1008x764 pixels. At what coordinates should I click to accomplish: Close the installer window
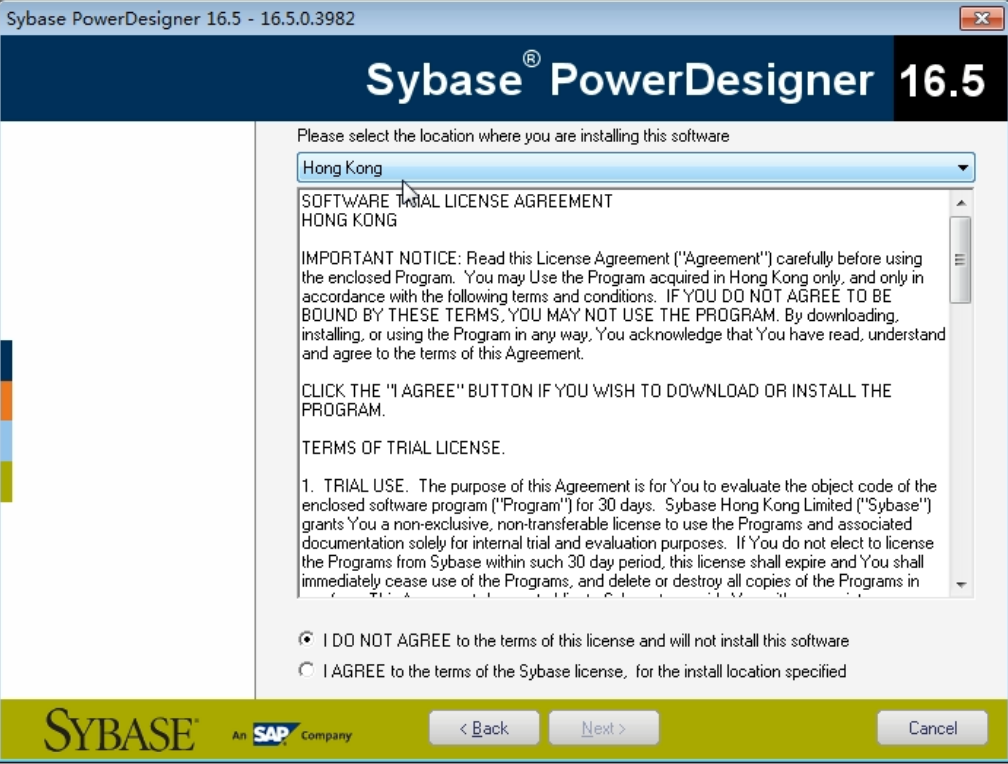click(x=981, y=18)
